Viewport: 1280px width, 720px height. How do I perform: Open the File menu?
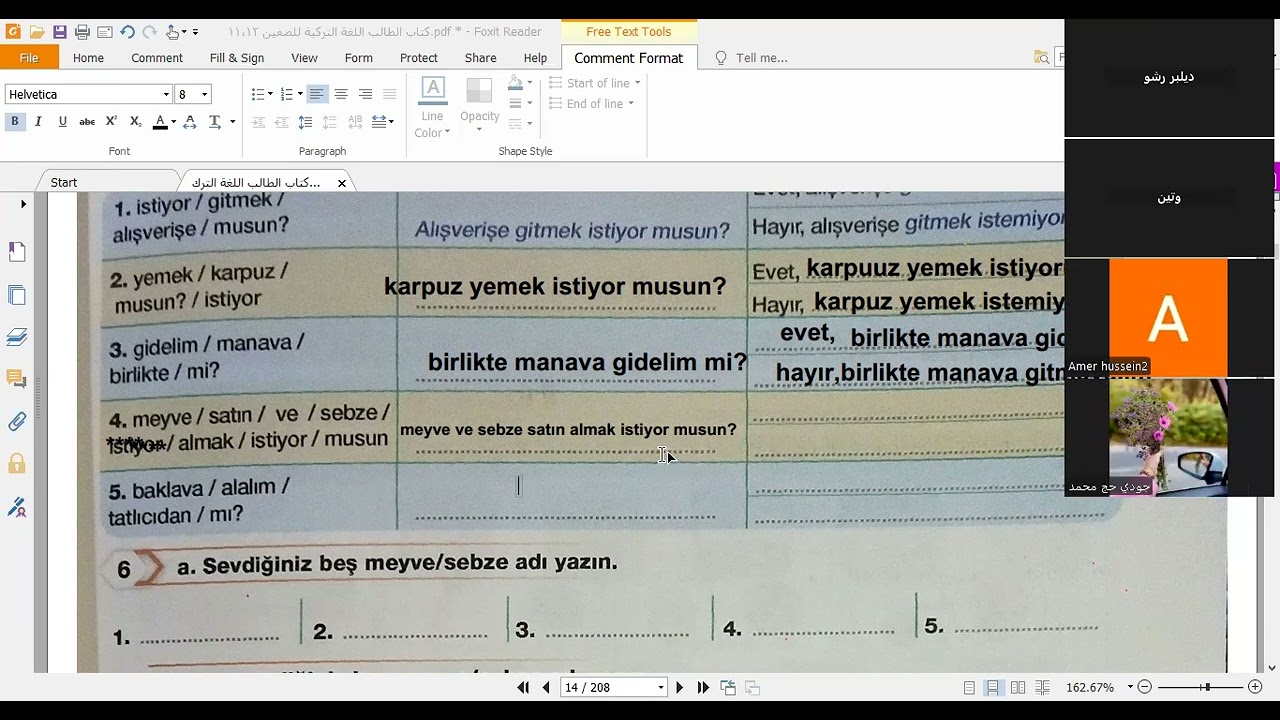click(x=29, y=58)
